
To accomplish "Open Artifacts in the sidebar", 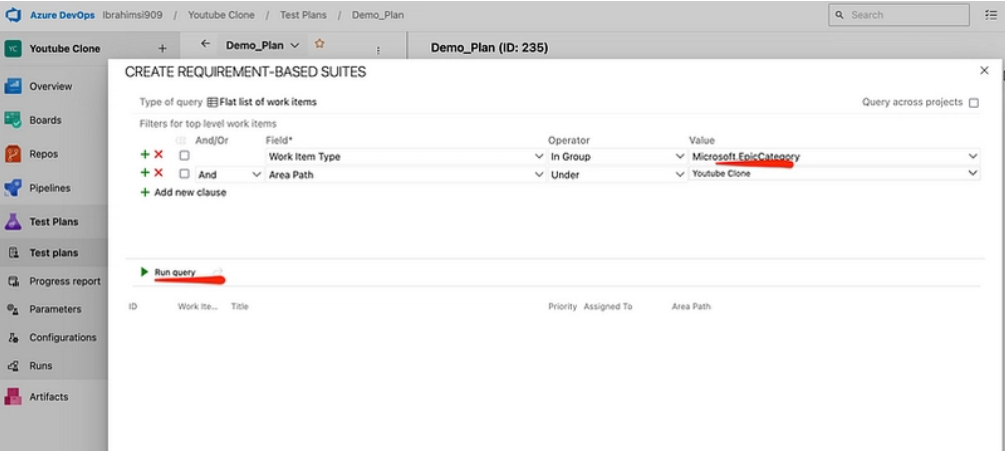I will [13, 397].
